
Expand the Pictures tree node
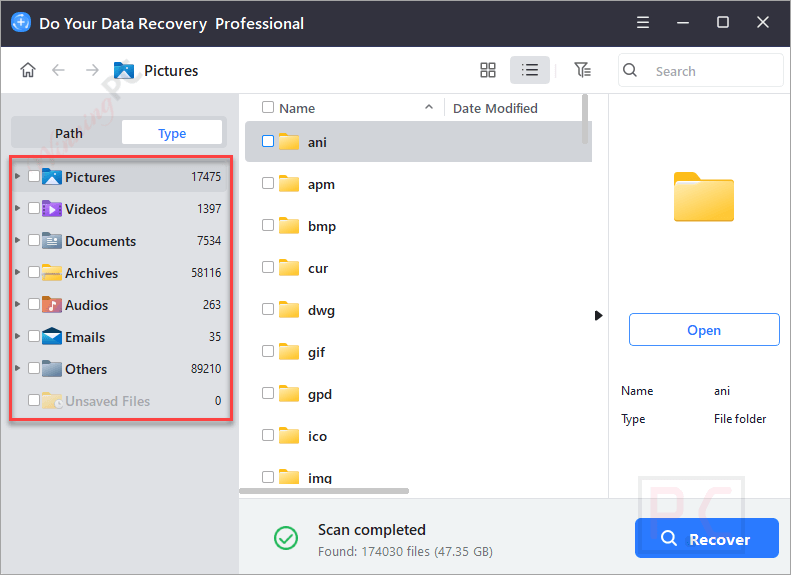click(x=18, y=176)
